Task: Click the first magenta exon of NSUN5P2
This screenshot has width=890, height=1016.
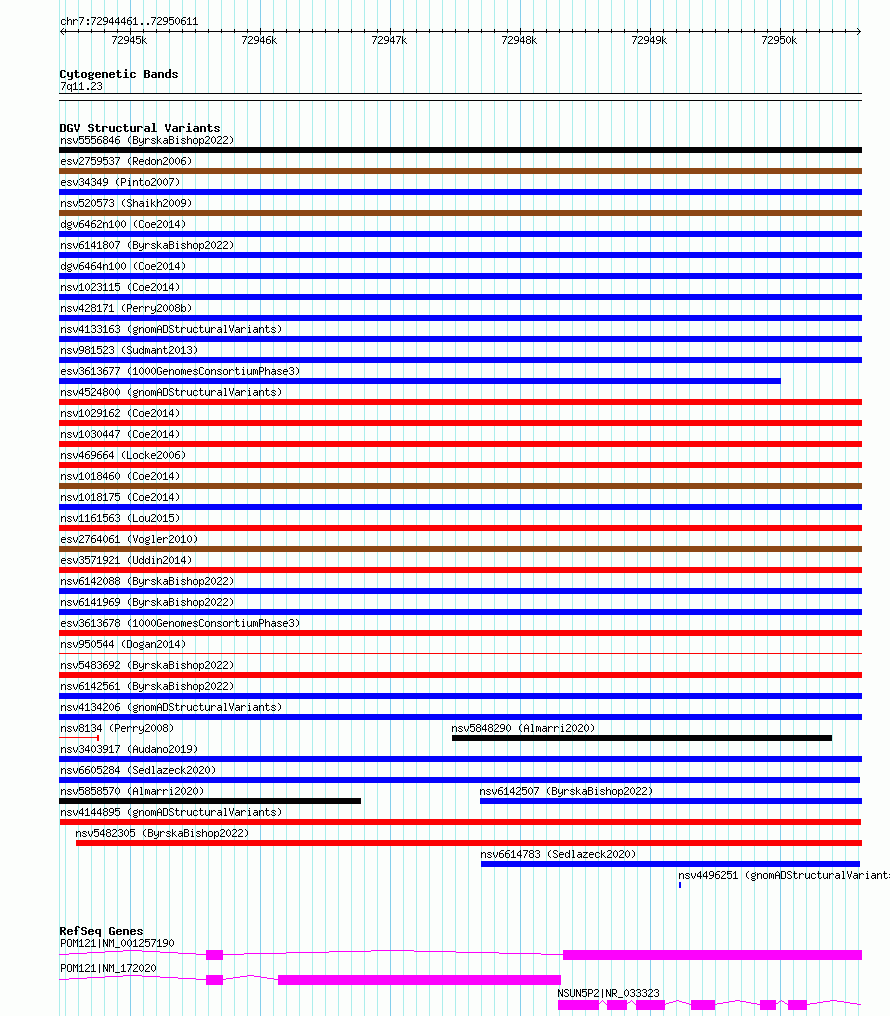Action: click(578, 1005)
